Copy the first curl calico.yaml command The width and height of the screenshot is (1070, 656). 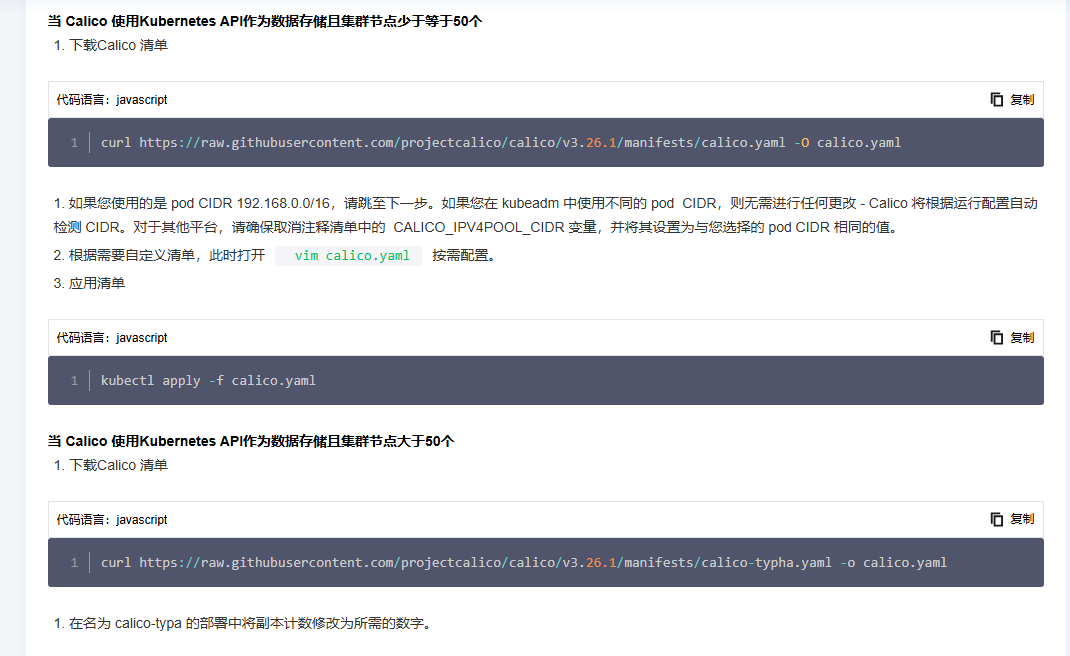996,100
